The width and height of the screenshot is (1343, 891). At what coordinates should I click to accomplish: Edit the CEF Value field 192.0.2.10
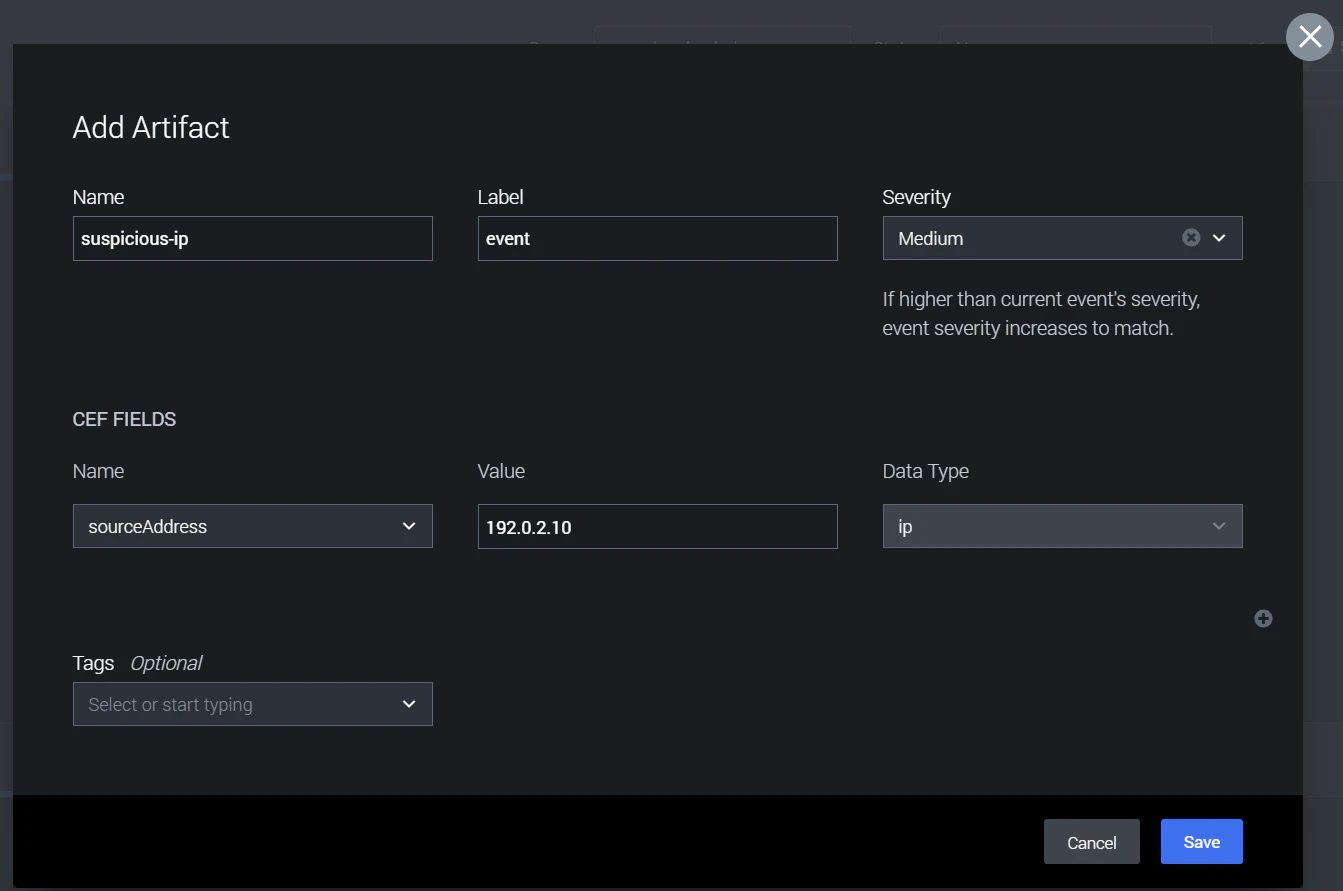tap(658, 526)
